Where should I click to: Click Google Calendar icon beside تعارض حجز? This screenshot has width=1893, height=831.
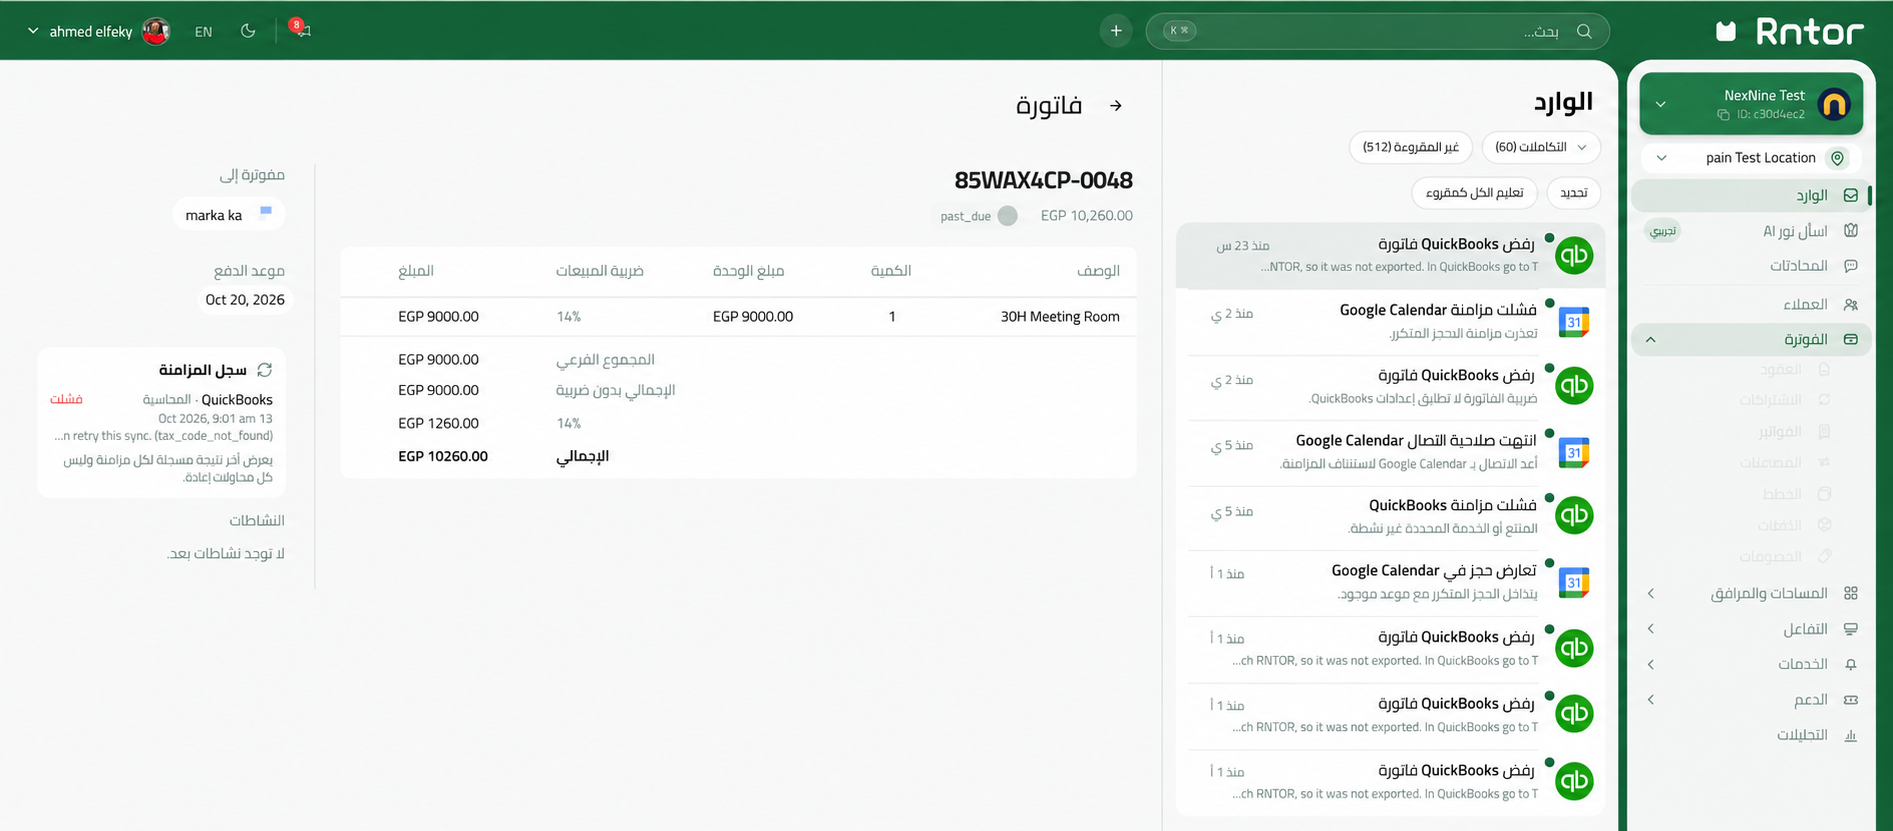[1574, 582]
